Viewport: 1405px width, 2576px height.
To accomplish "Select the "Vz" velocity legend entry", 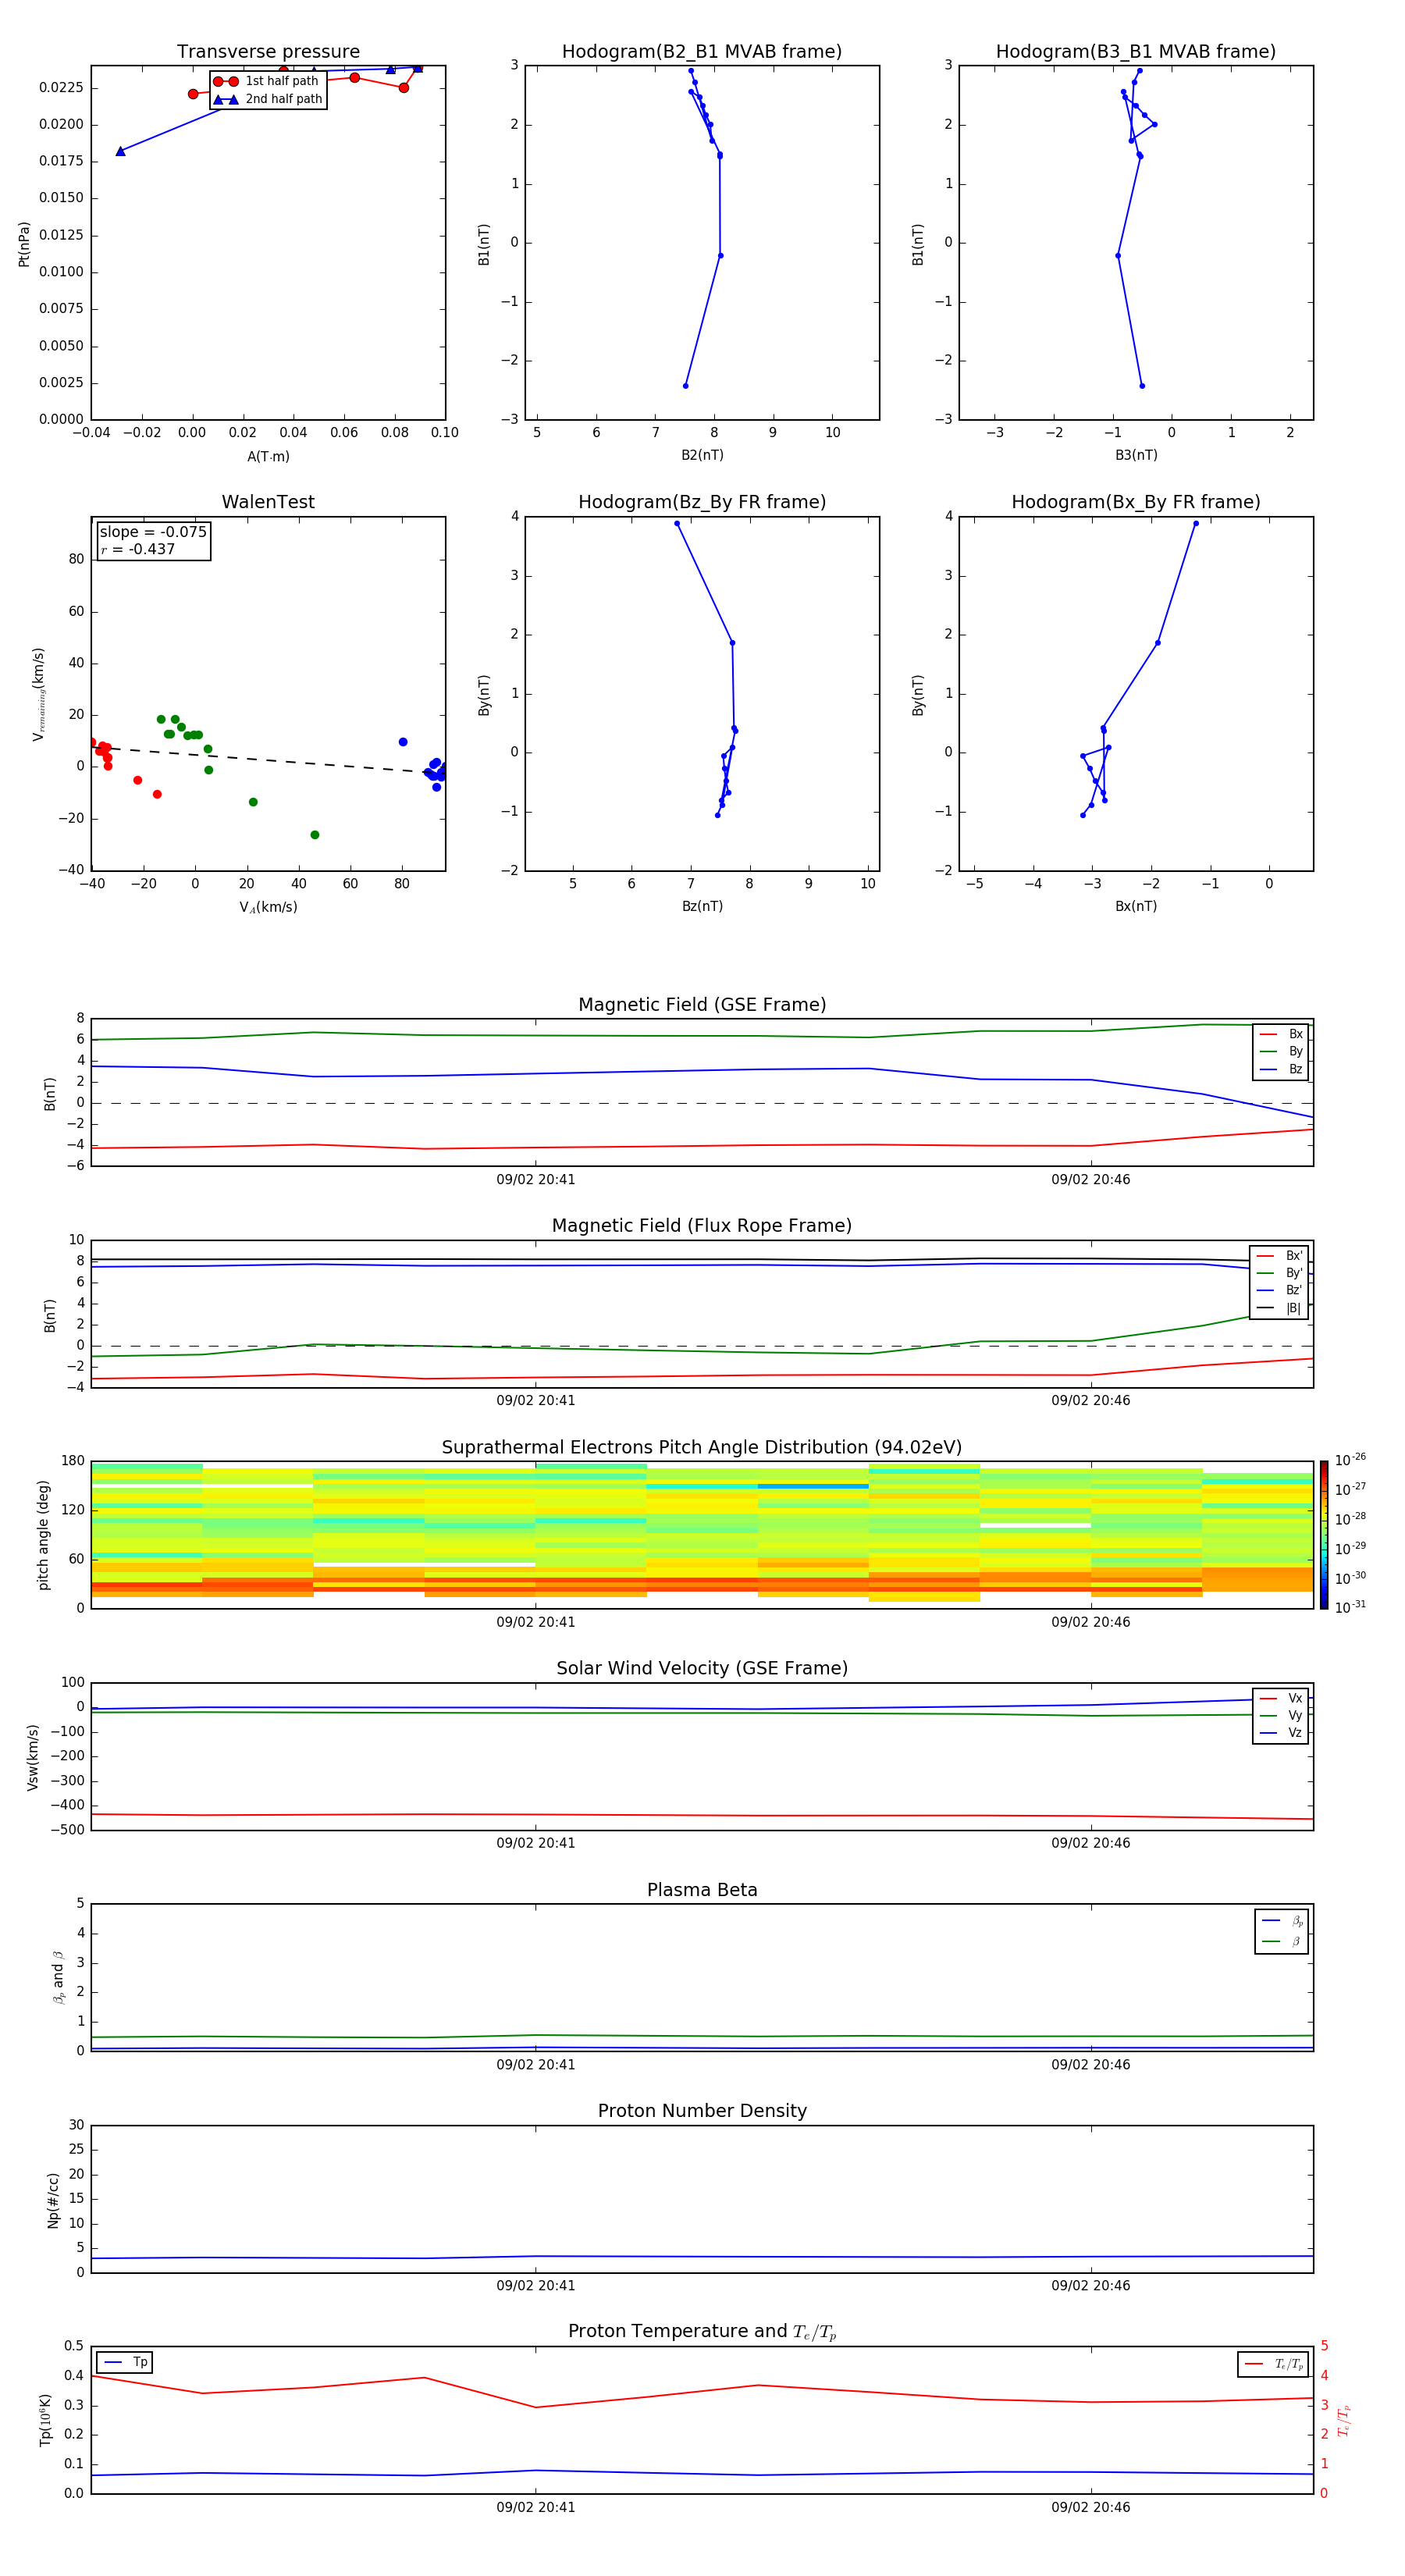I will coord(1281,1733).
